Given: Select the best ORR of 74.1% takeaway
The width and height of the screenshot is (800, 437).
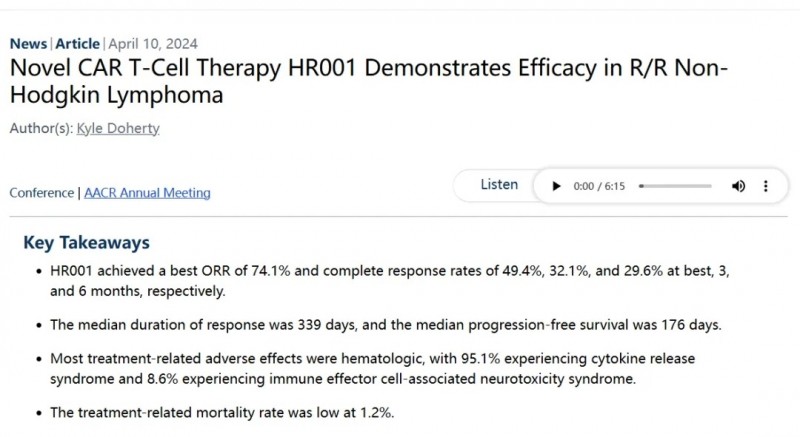Looking at the screenshot, I should point(390,281).
